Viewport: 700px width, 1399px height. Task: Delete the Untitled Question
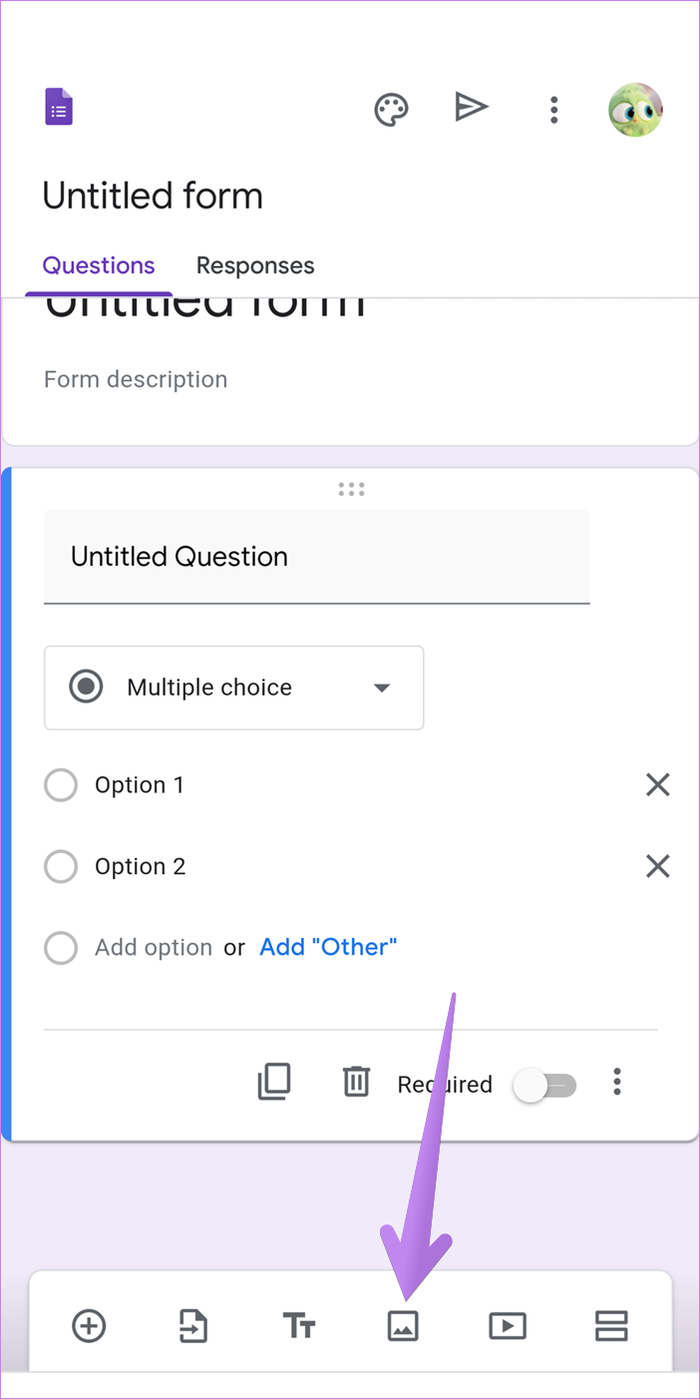click(x=356, y=1082)
